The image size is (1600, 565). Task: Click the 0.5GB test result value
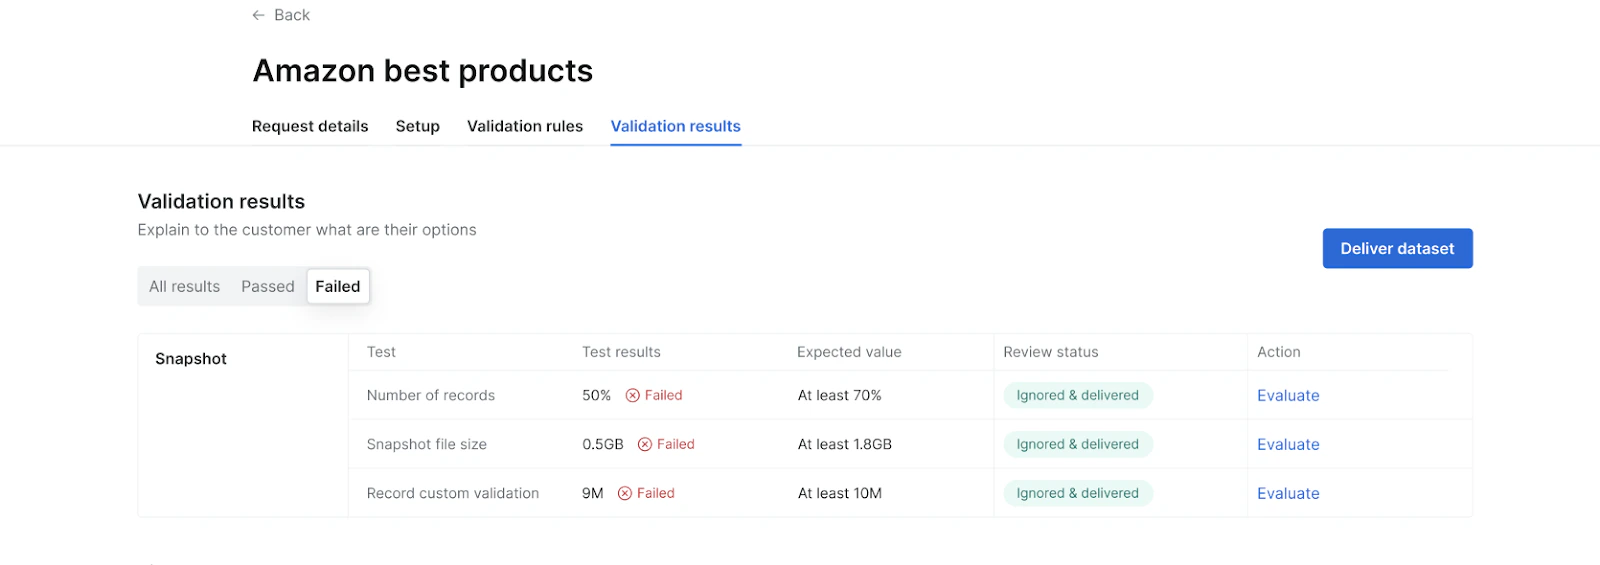(x=603, y=444)
